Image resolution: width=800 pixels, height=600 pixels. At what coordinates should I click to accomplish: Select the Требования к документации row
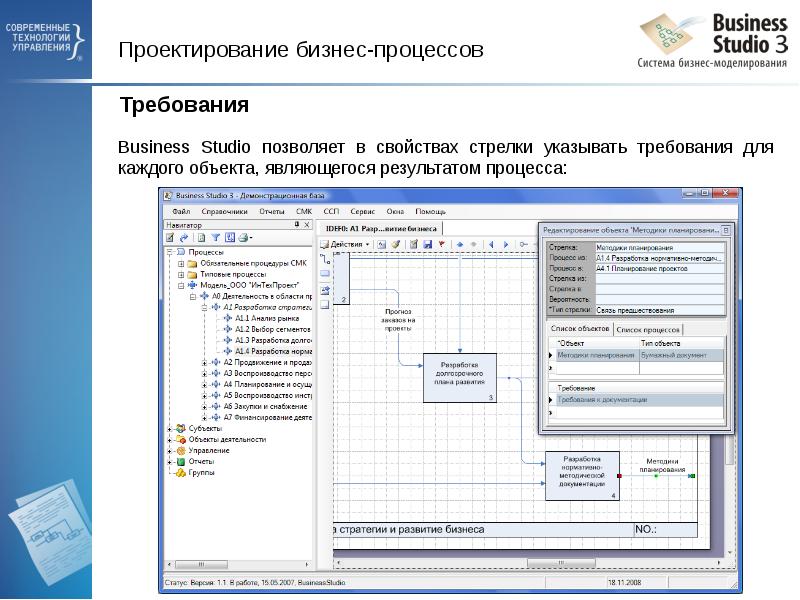(x=639, y=400)
